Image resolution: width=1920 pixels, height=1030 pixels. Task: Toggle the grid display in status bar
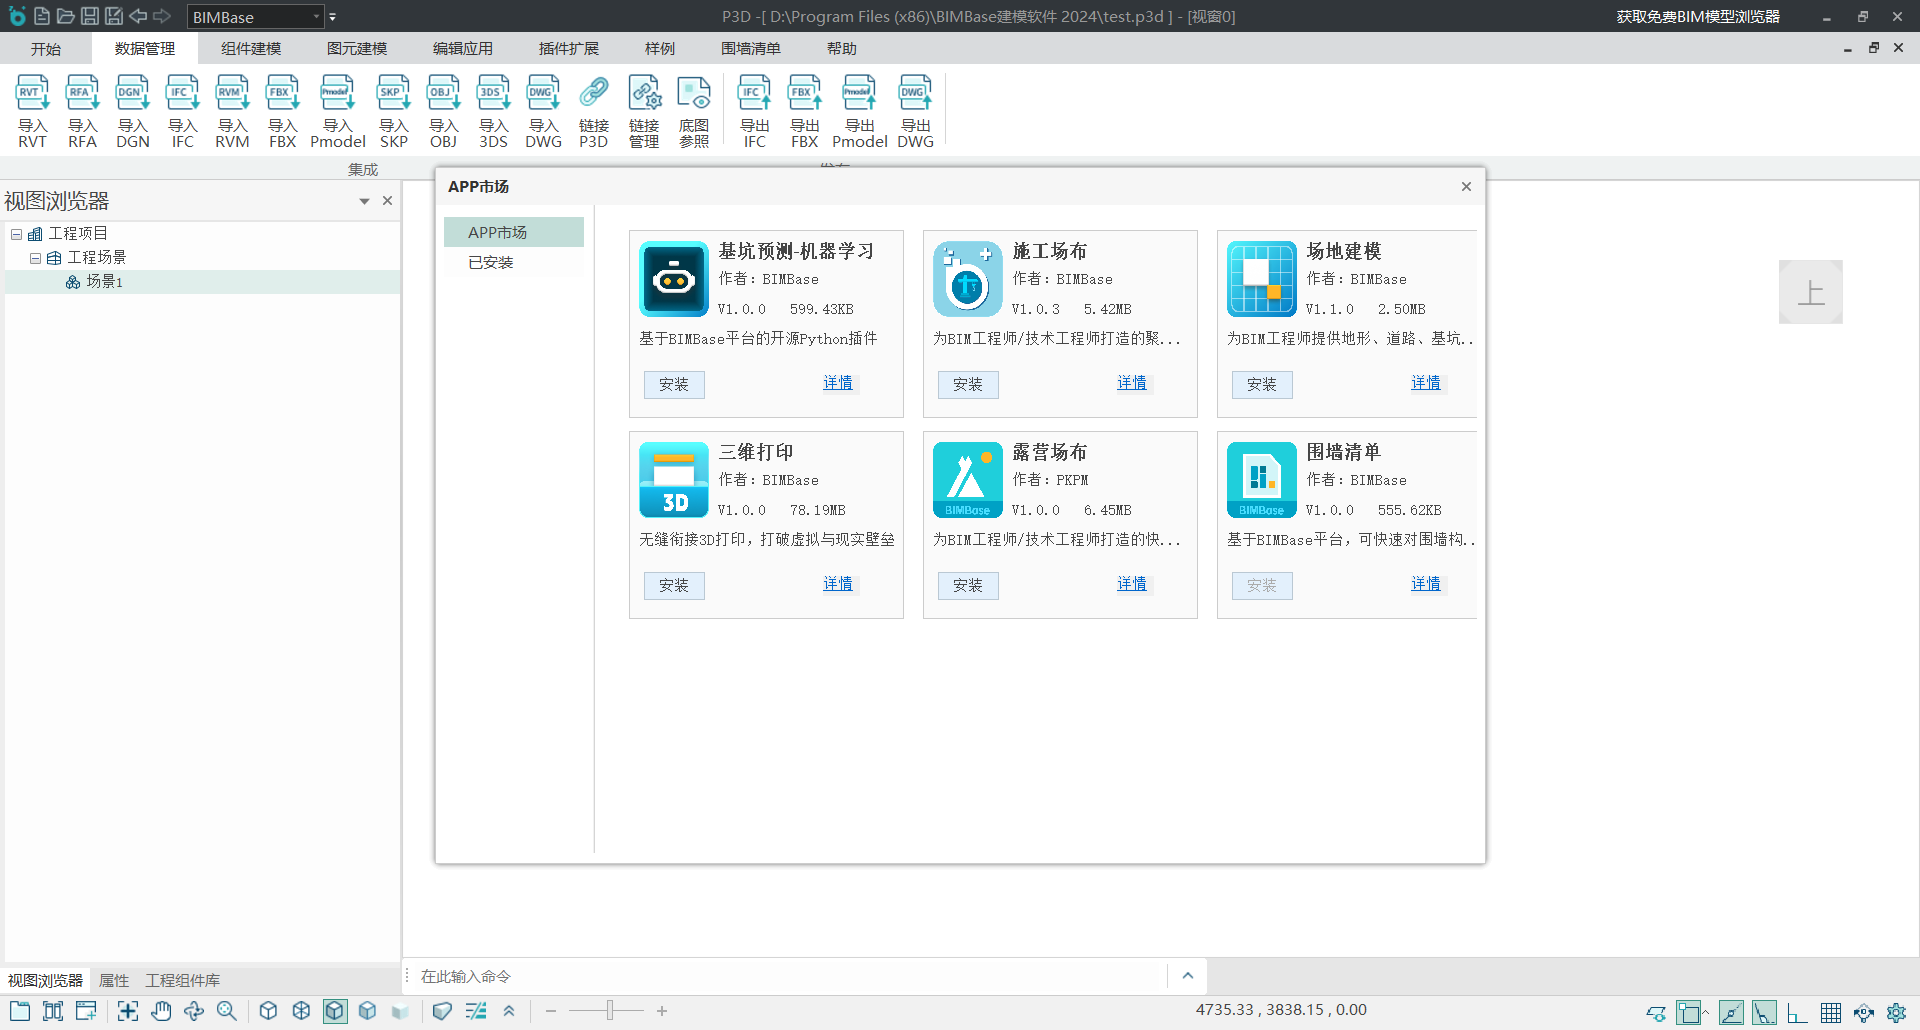(x=1830, y=1013)
